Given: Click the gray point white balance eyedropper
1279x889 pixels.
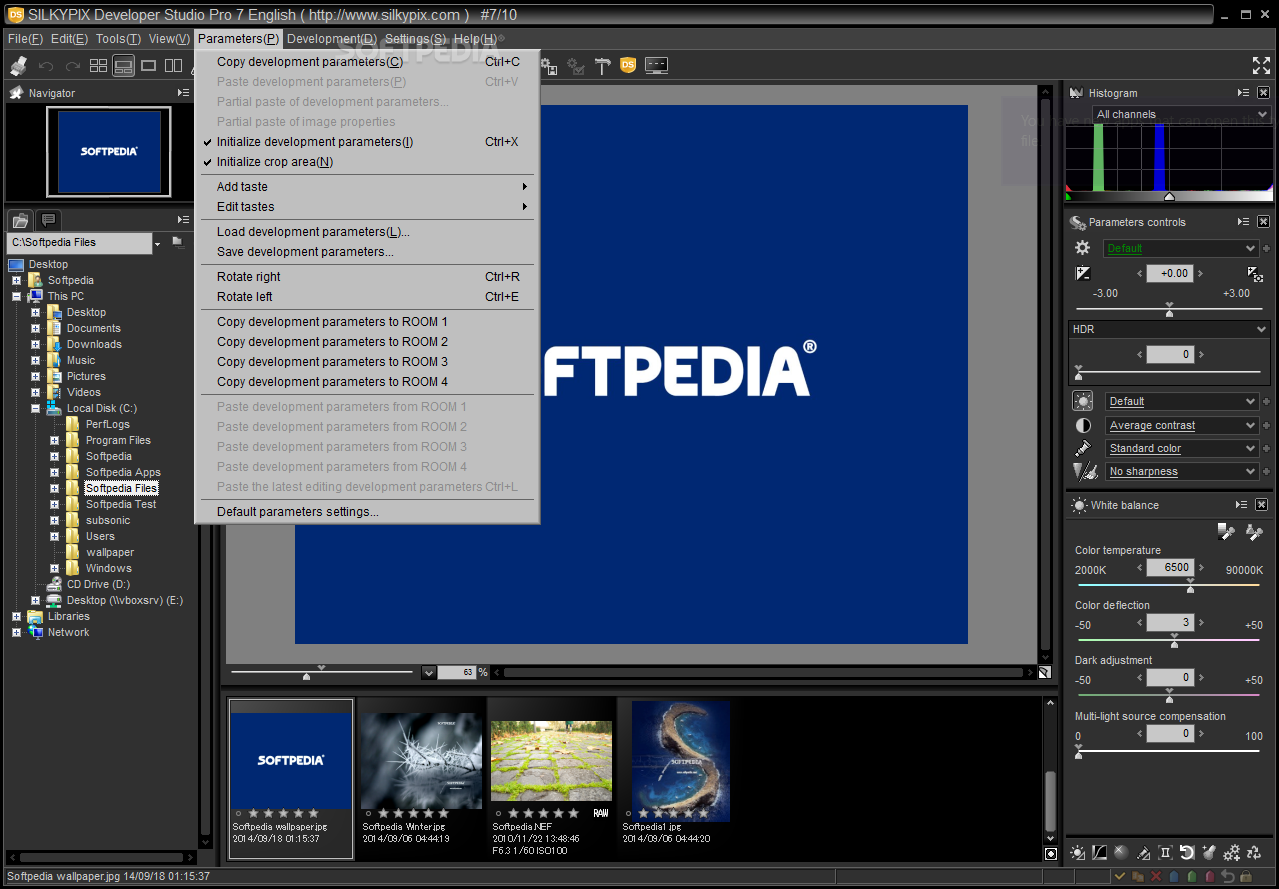Looking at the screenshot, I should click(x=1226, y=532).
